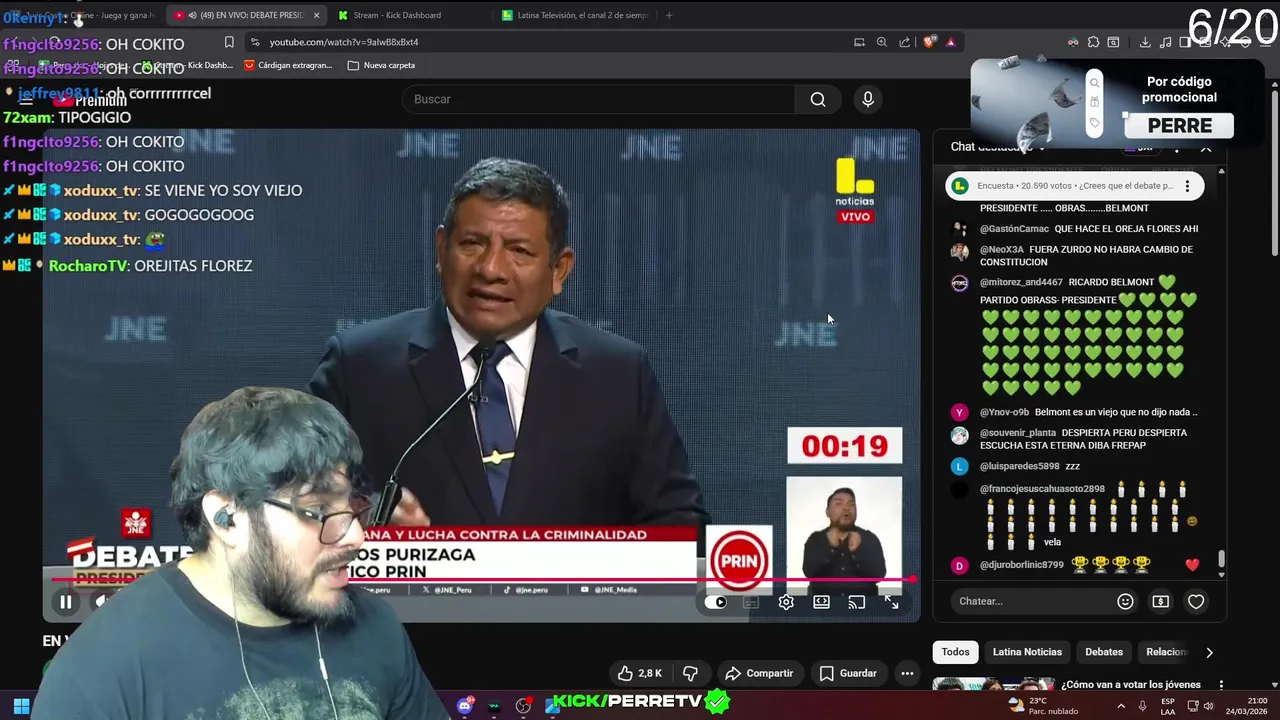1280x720 pixels.
Task: Open the poll options menu
Action: [x=1187, y=186]
